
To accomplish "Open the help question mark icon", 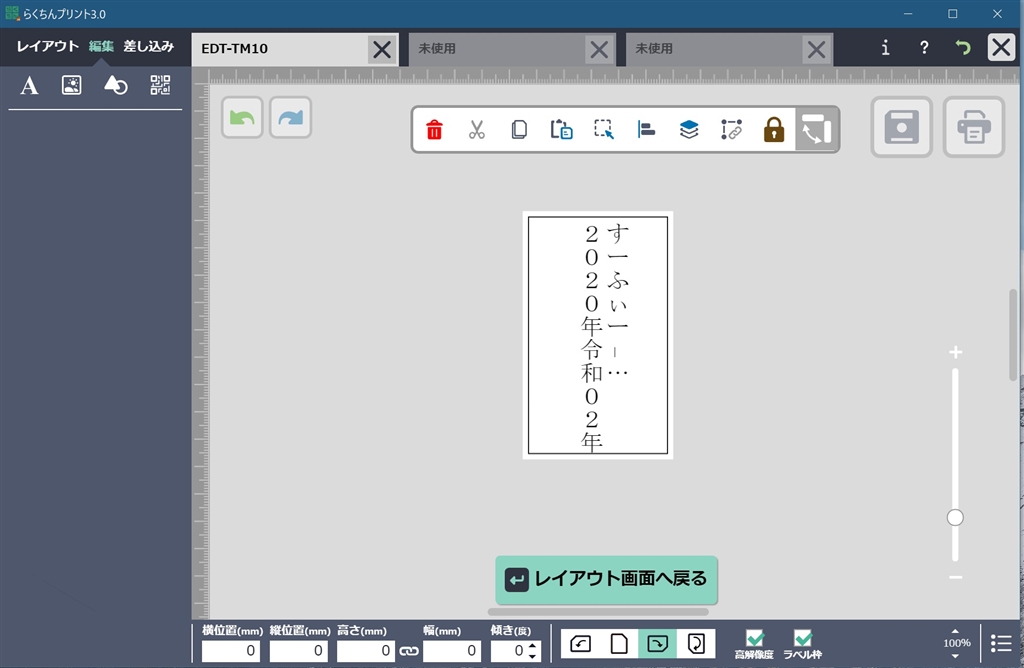I will click(x=924, y=48).
